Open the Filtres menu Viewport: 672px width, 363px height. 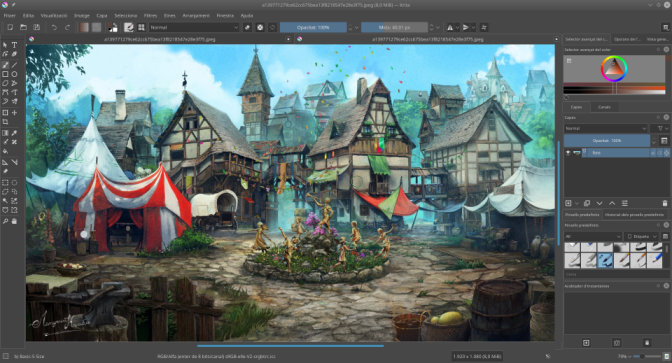pyautogui.click(x=150, y=15)
